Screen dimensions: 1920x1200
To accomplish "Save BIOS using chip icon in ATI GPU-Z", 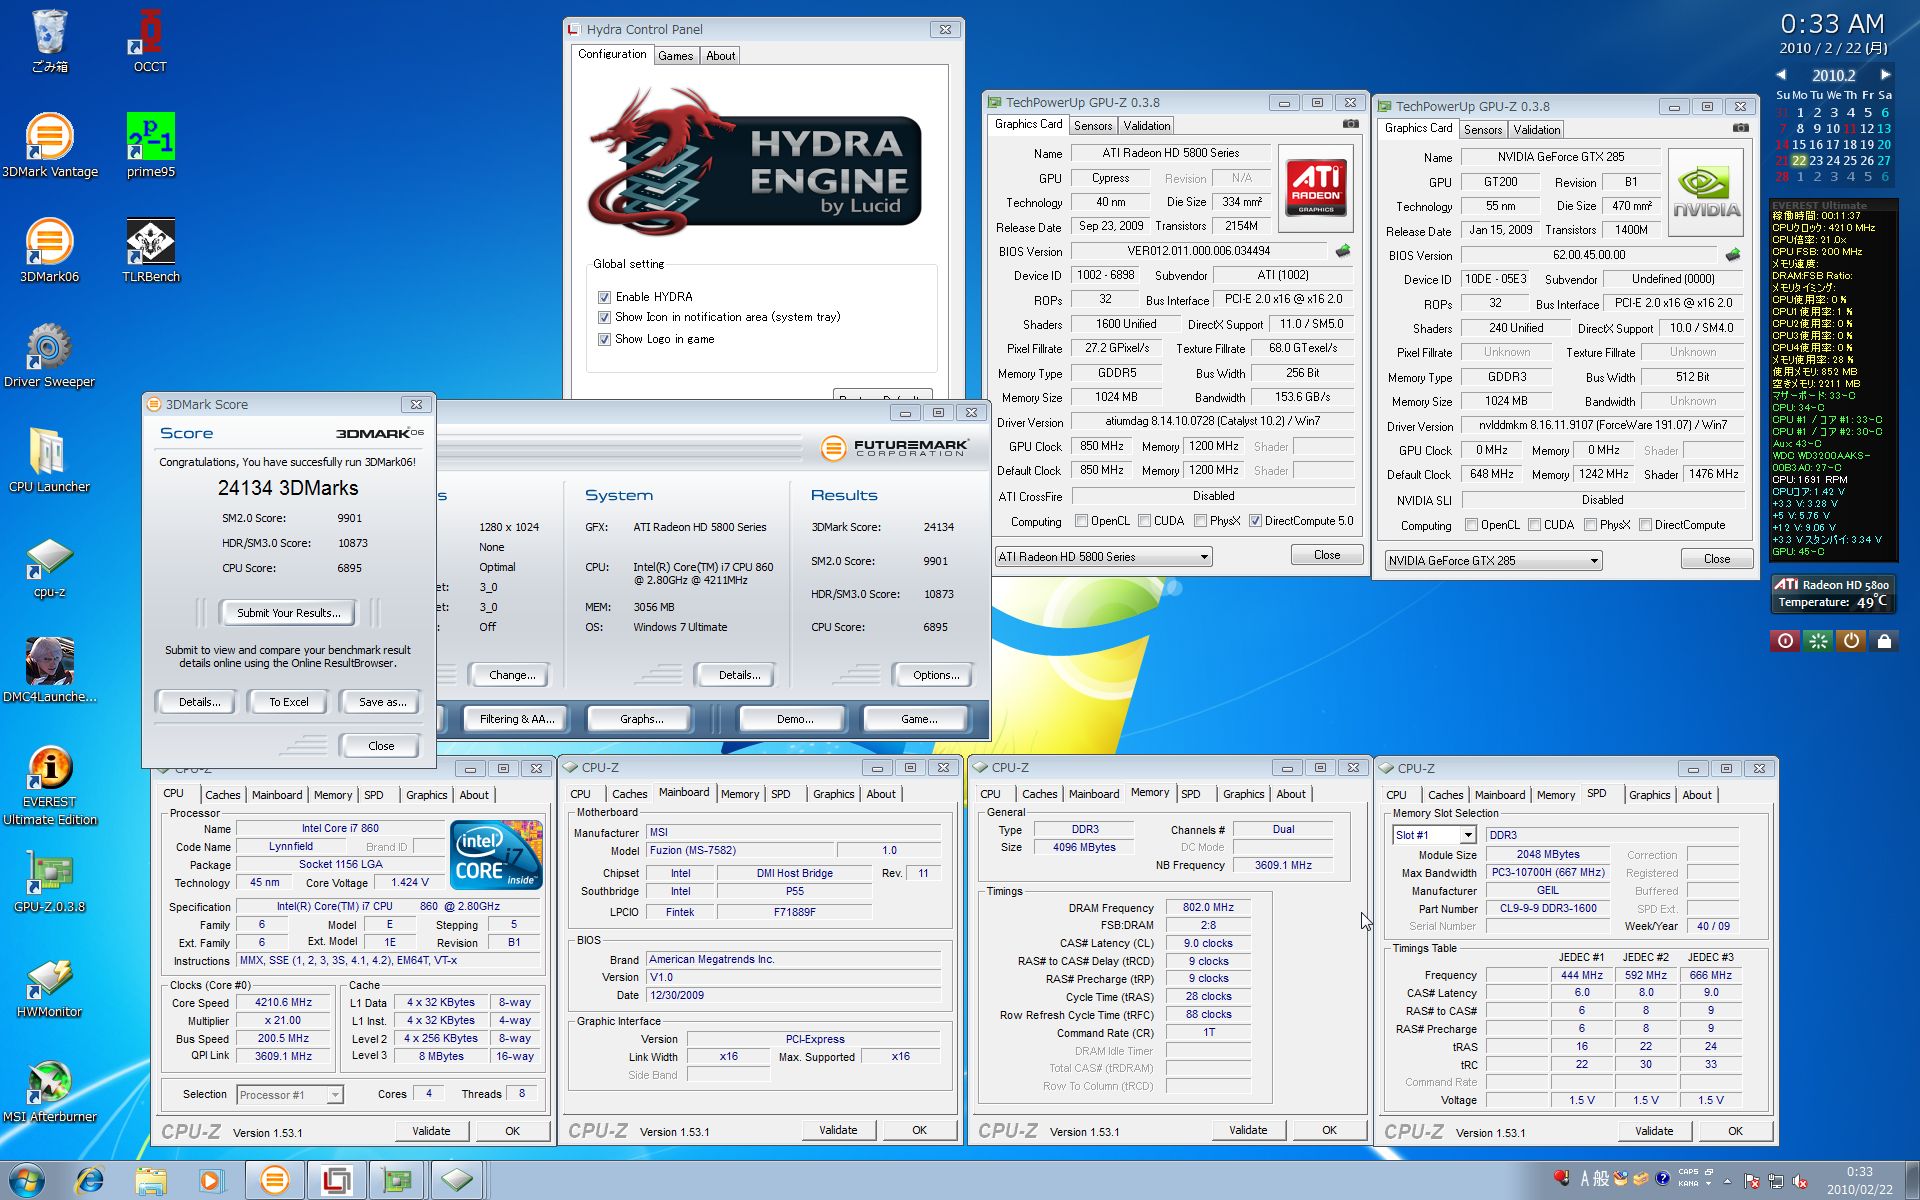I will 1342,251.
